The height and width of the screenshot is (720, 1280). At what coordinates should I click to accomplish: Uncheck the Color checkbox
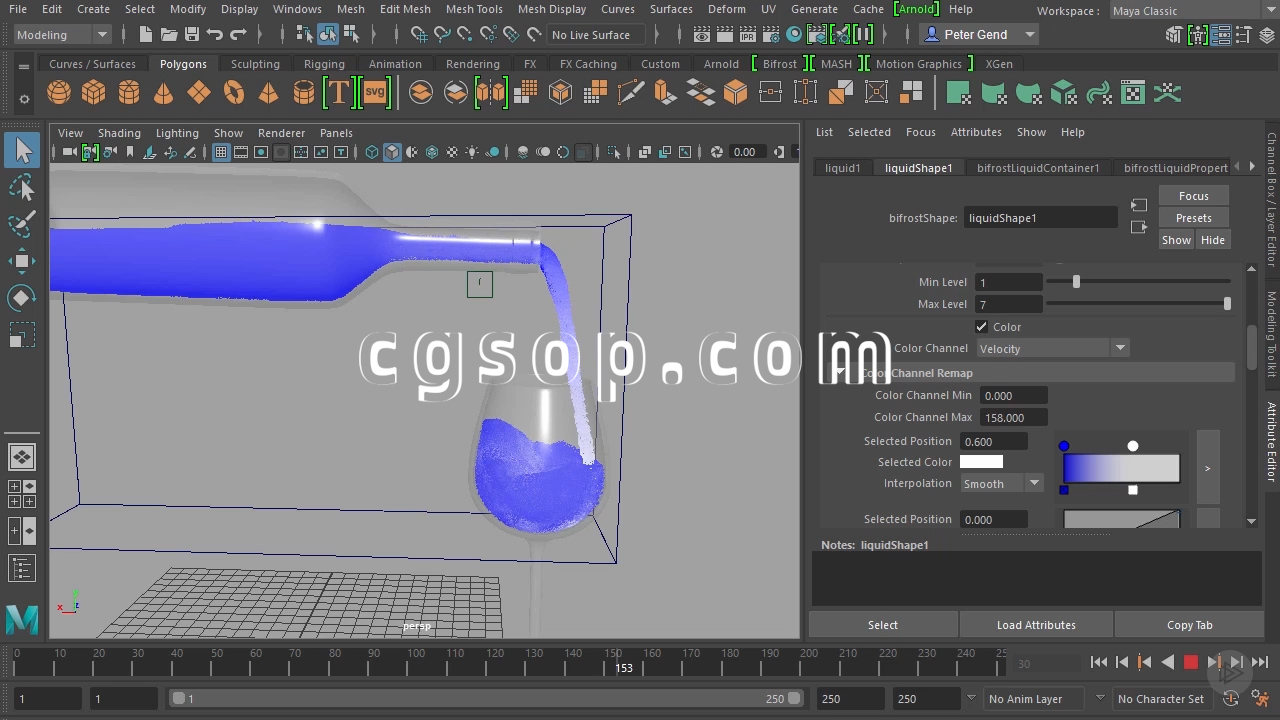click(x=982, y=327)
